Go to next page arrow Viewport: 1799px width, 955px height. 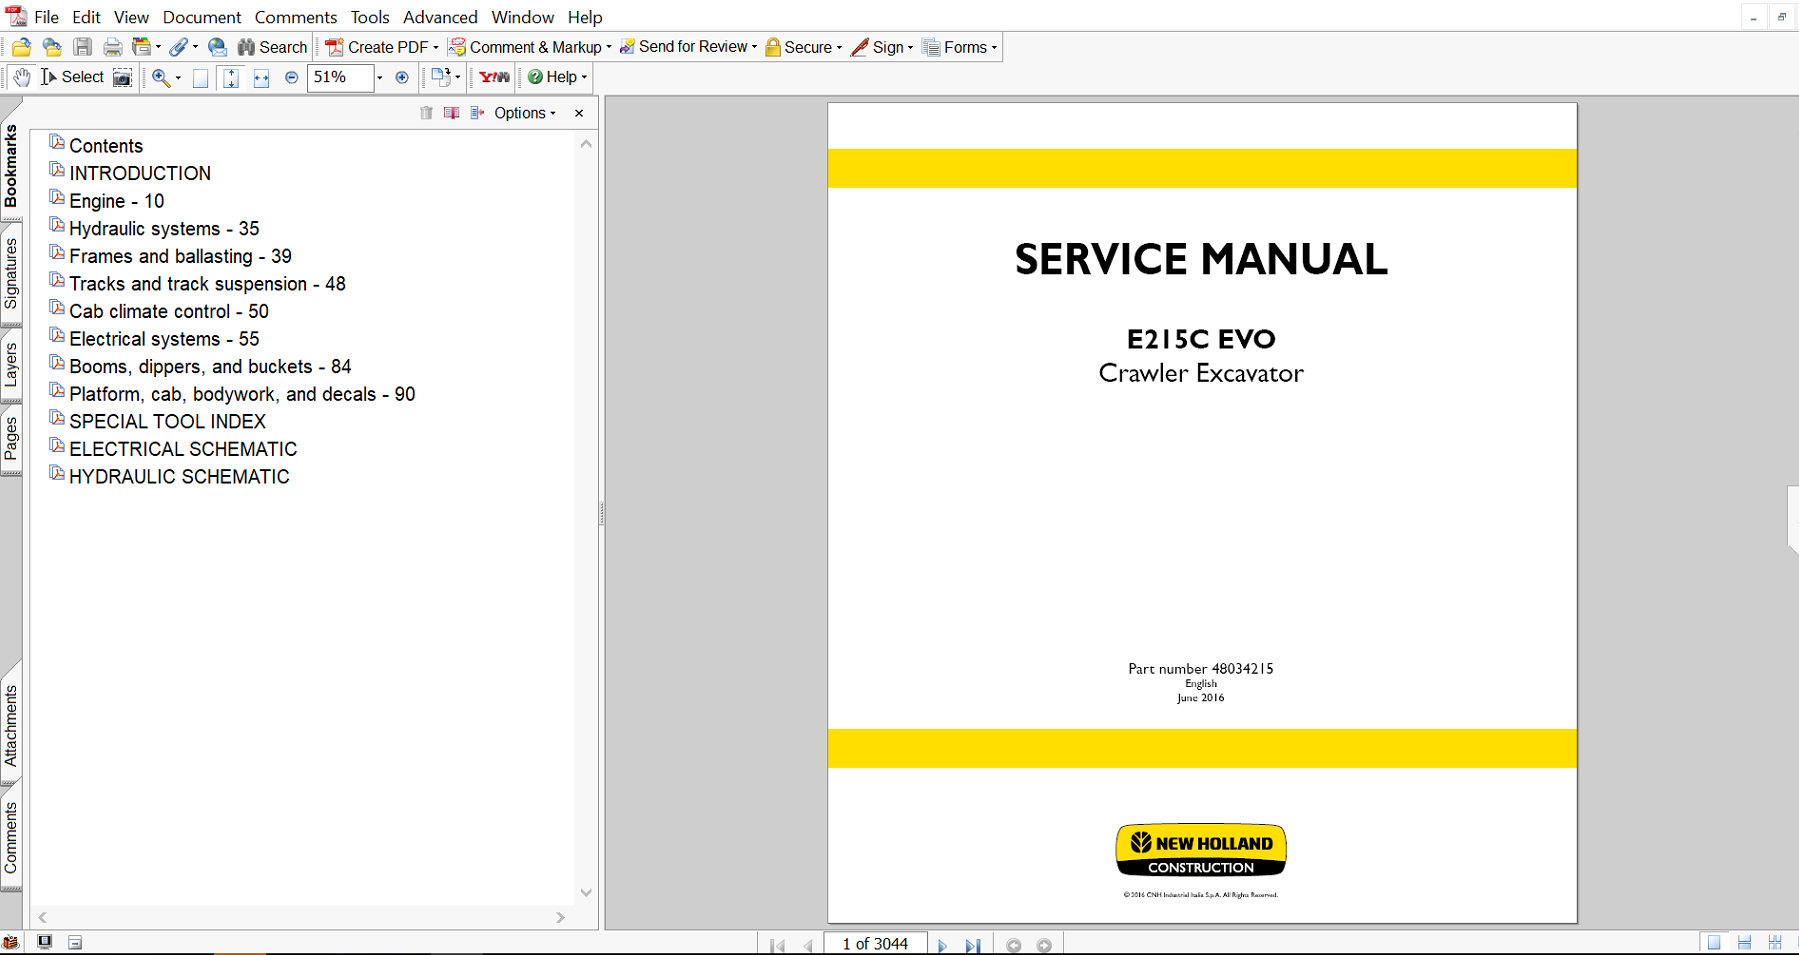pos(942,945)
